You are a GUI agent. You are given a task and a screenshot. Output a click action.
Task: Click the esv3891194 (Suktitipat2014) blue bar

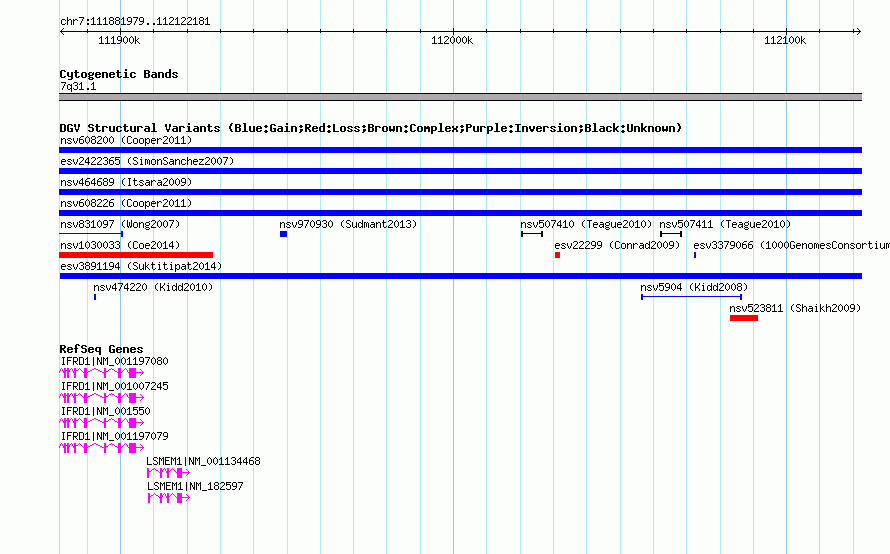(460, 276)
